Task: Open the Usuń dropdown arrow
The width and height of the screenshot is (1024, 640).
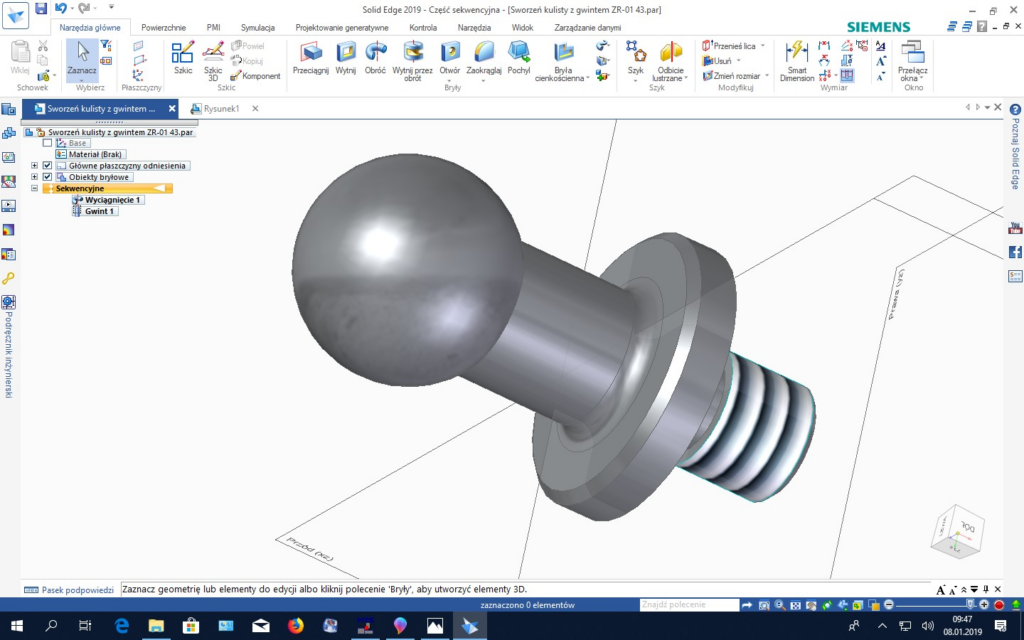Action: (x=739, y=61)
